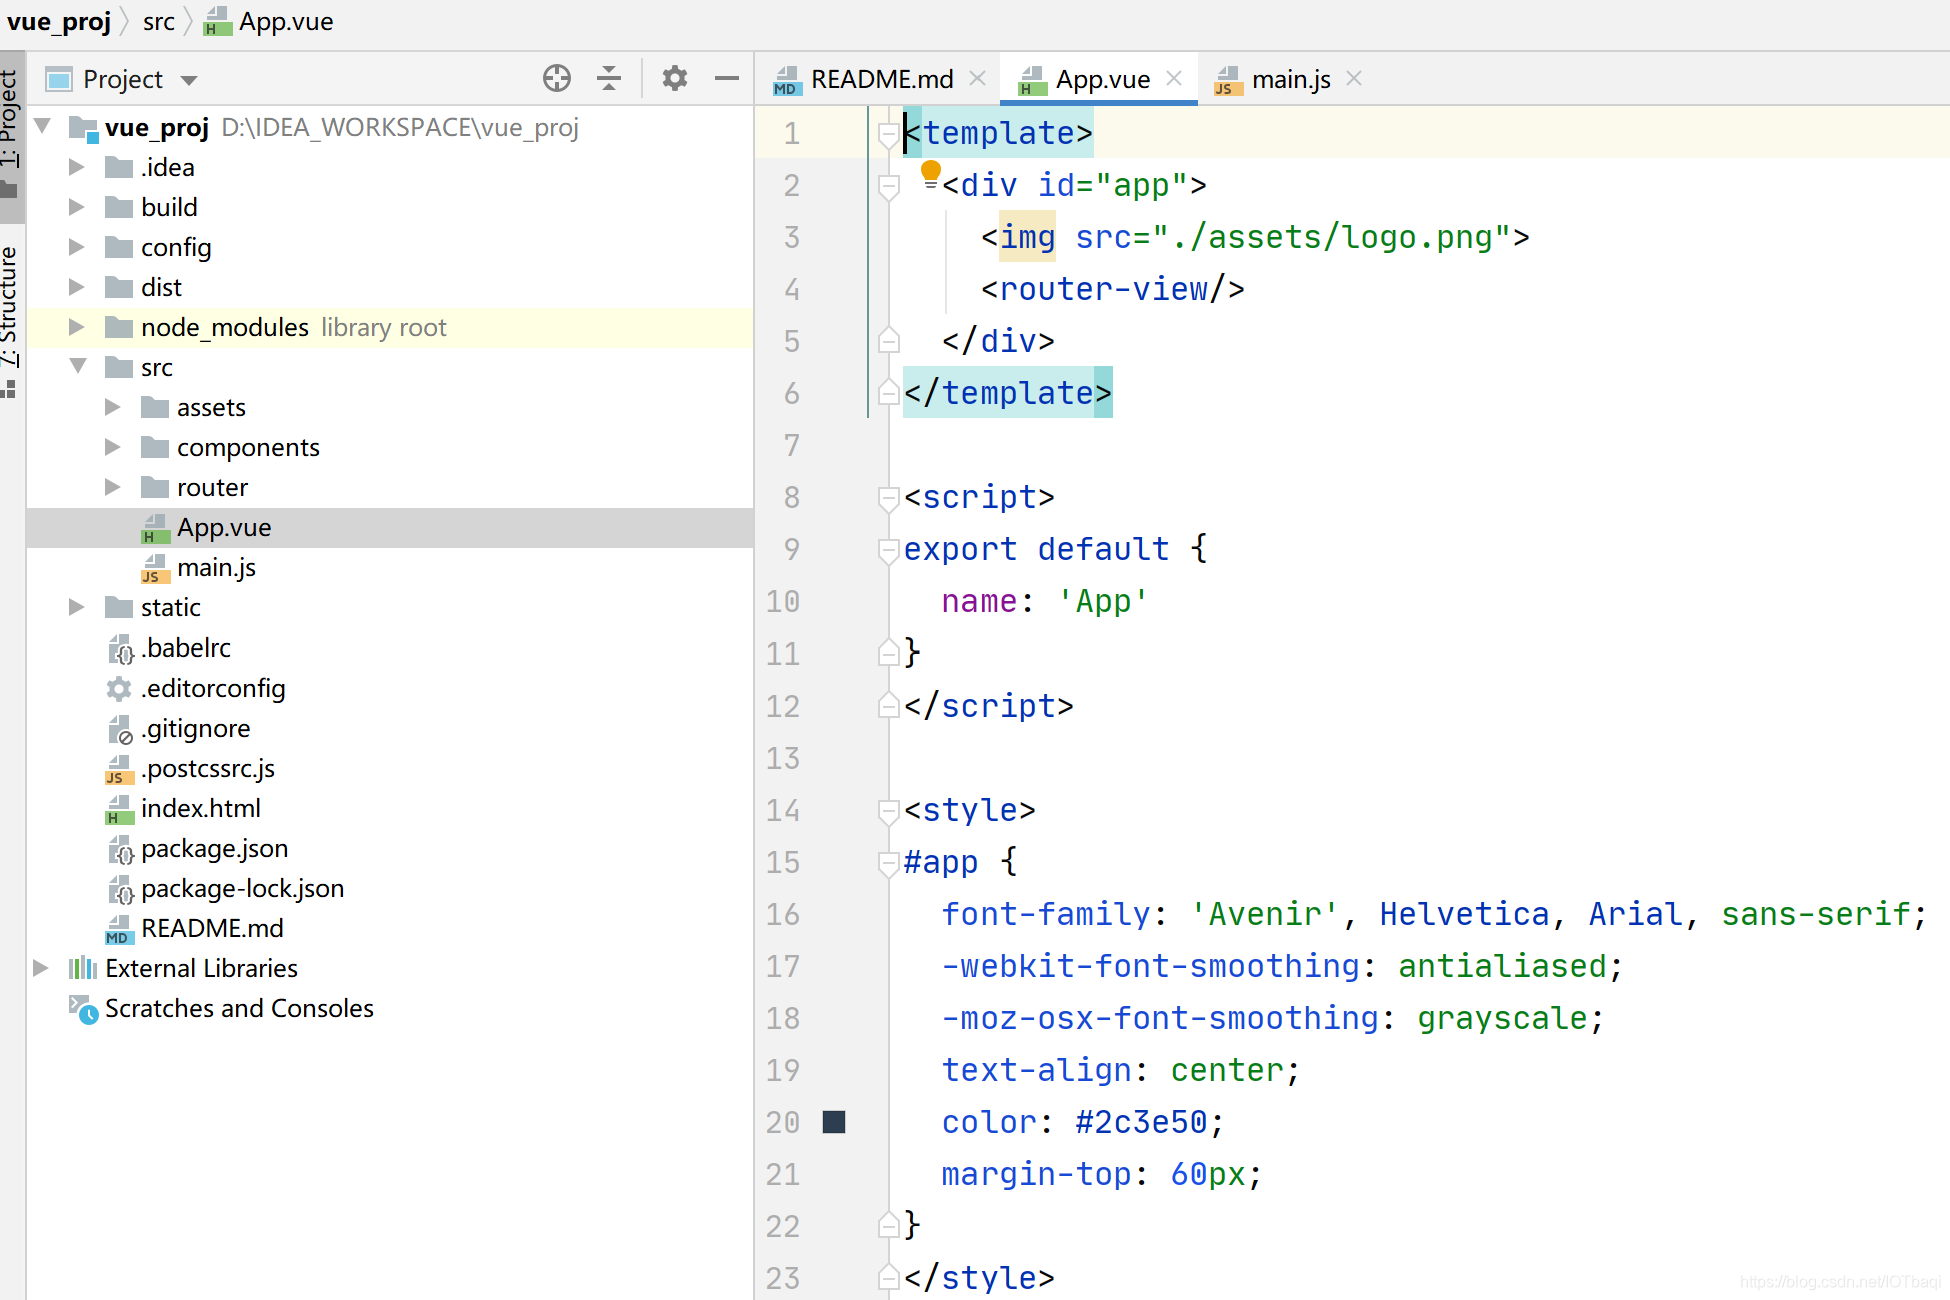
Task: Expand External Libraries node
Action: [x=40, y=968]
